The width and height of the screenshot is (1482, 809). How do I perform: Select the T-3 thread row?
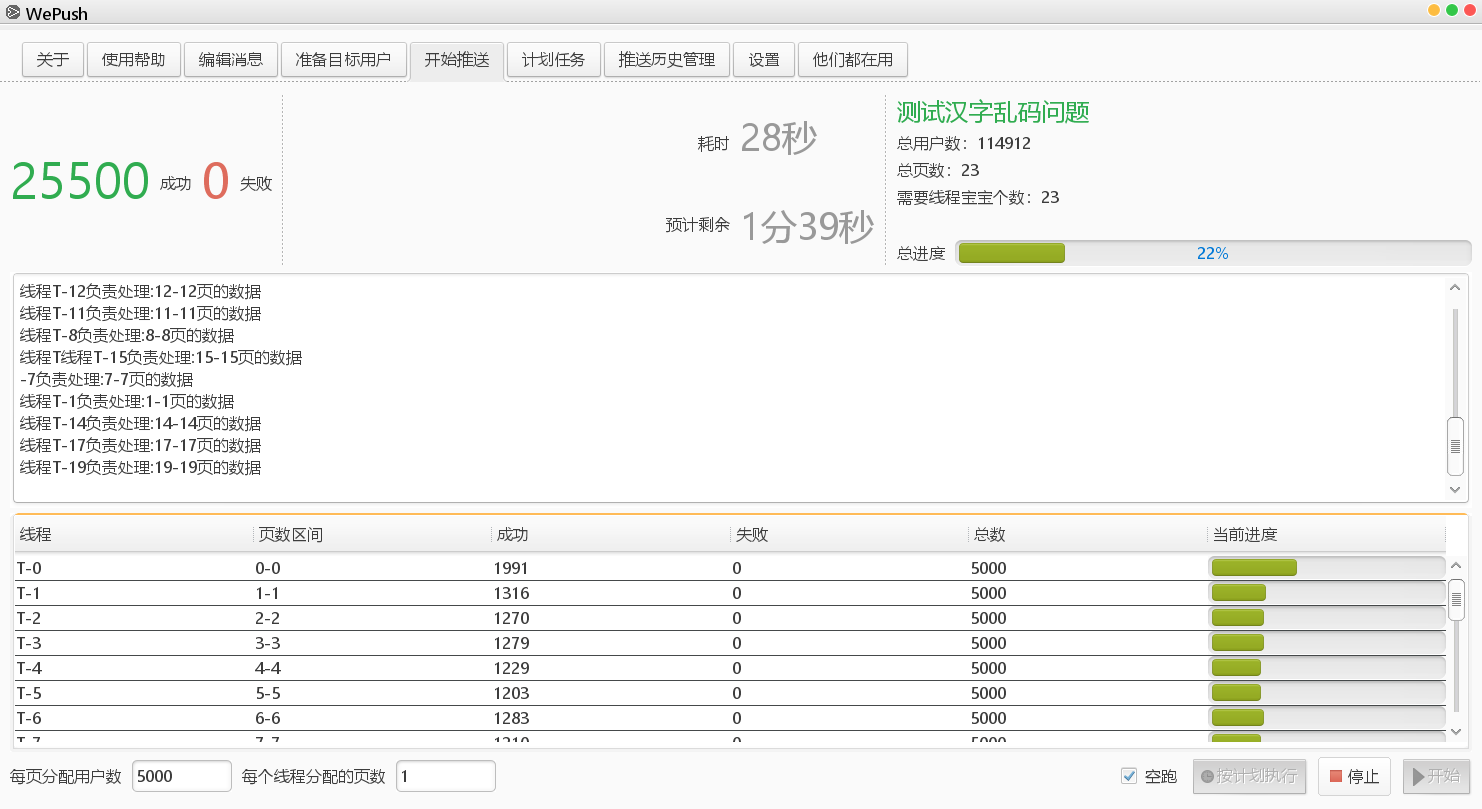[x=730, y=643]
